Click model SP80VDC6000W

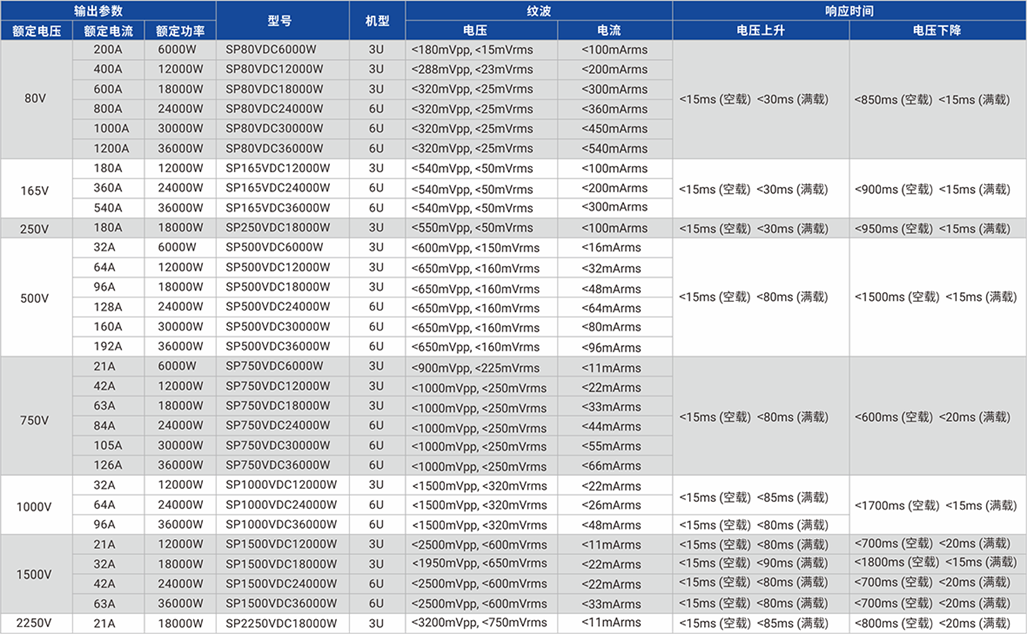[271, 50]
